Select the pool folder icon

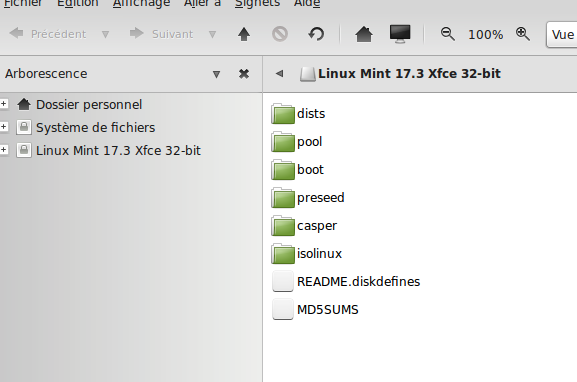[283, 141]
